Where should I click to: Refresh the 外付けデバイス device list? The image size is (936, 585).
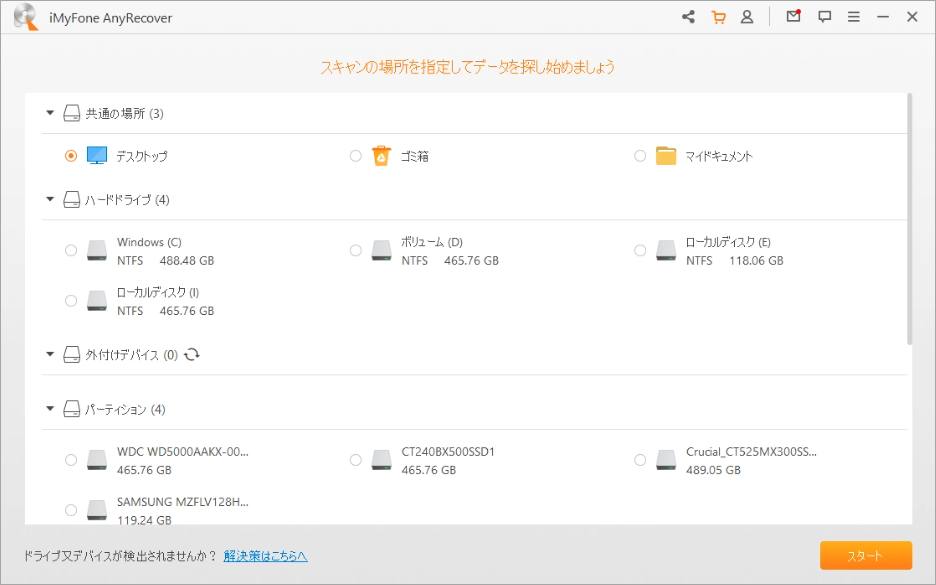pos(194,353)
